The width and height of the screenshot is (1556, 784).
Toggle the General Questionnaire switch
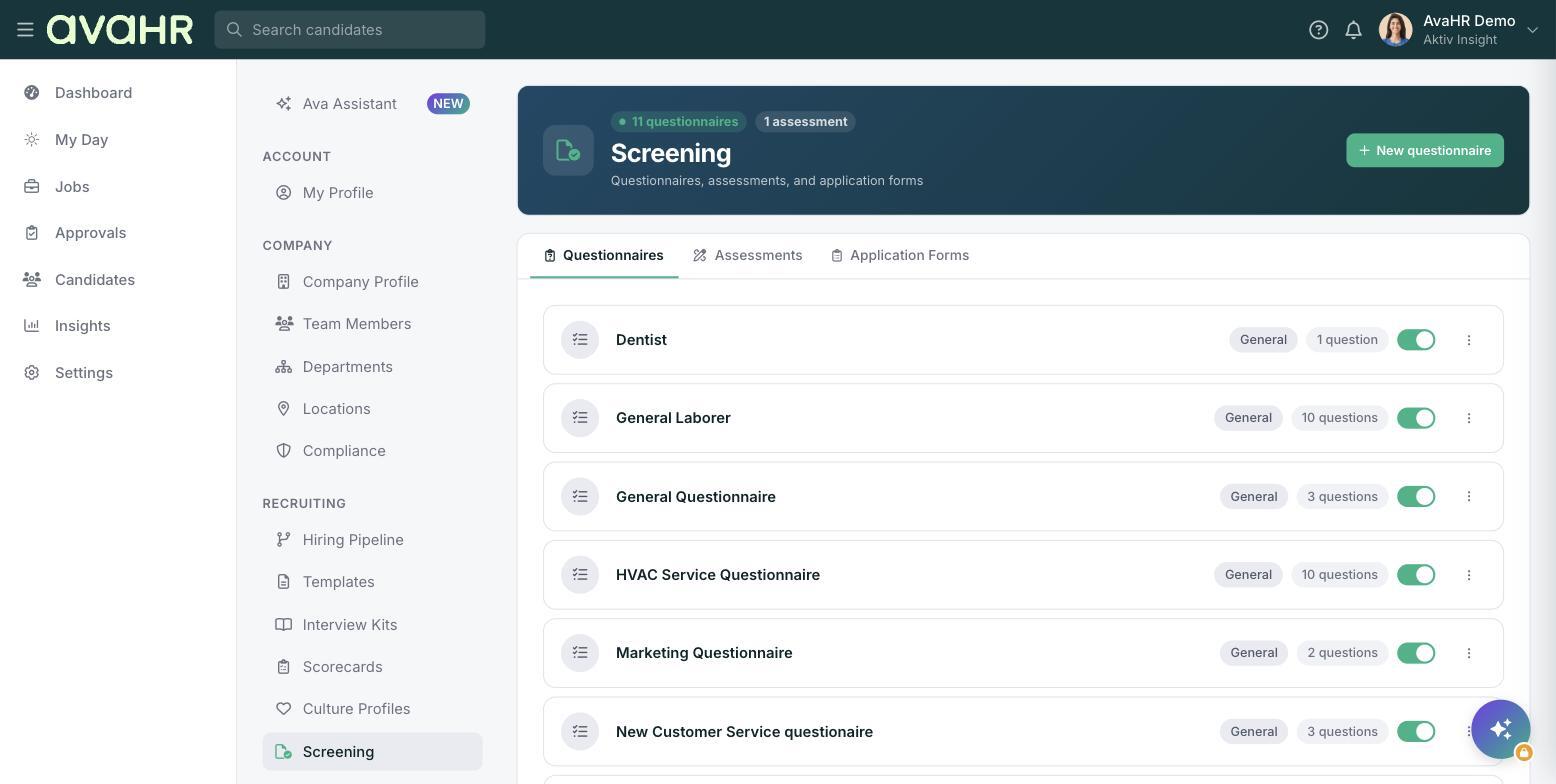(1416, 497)
